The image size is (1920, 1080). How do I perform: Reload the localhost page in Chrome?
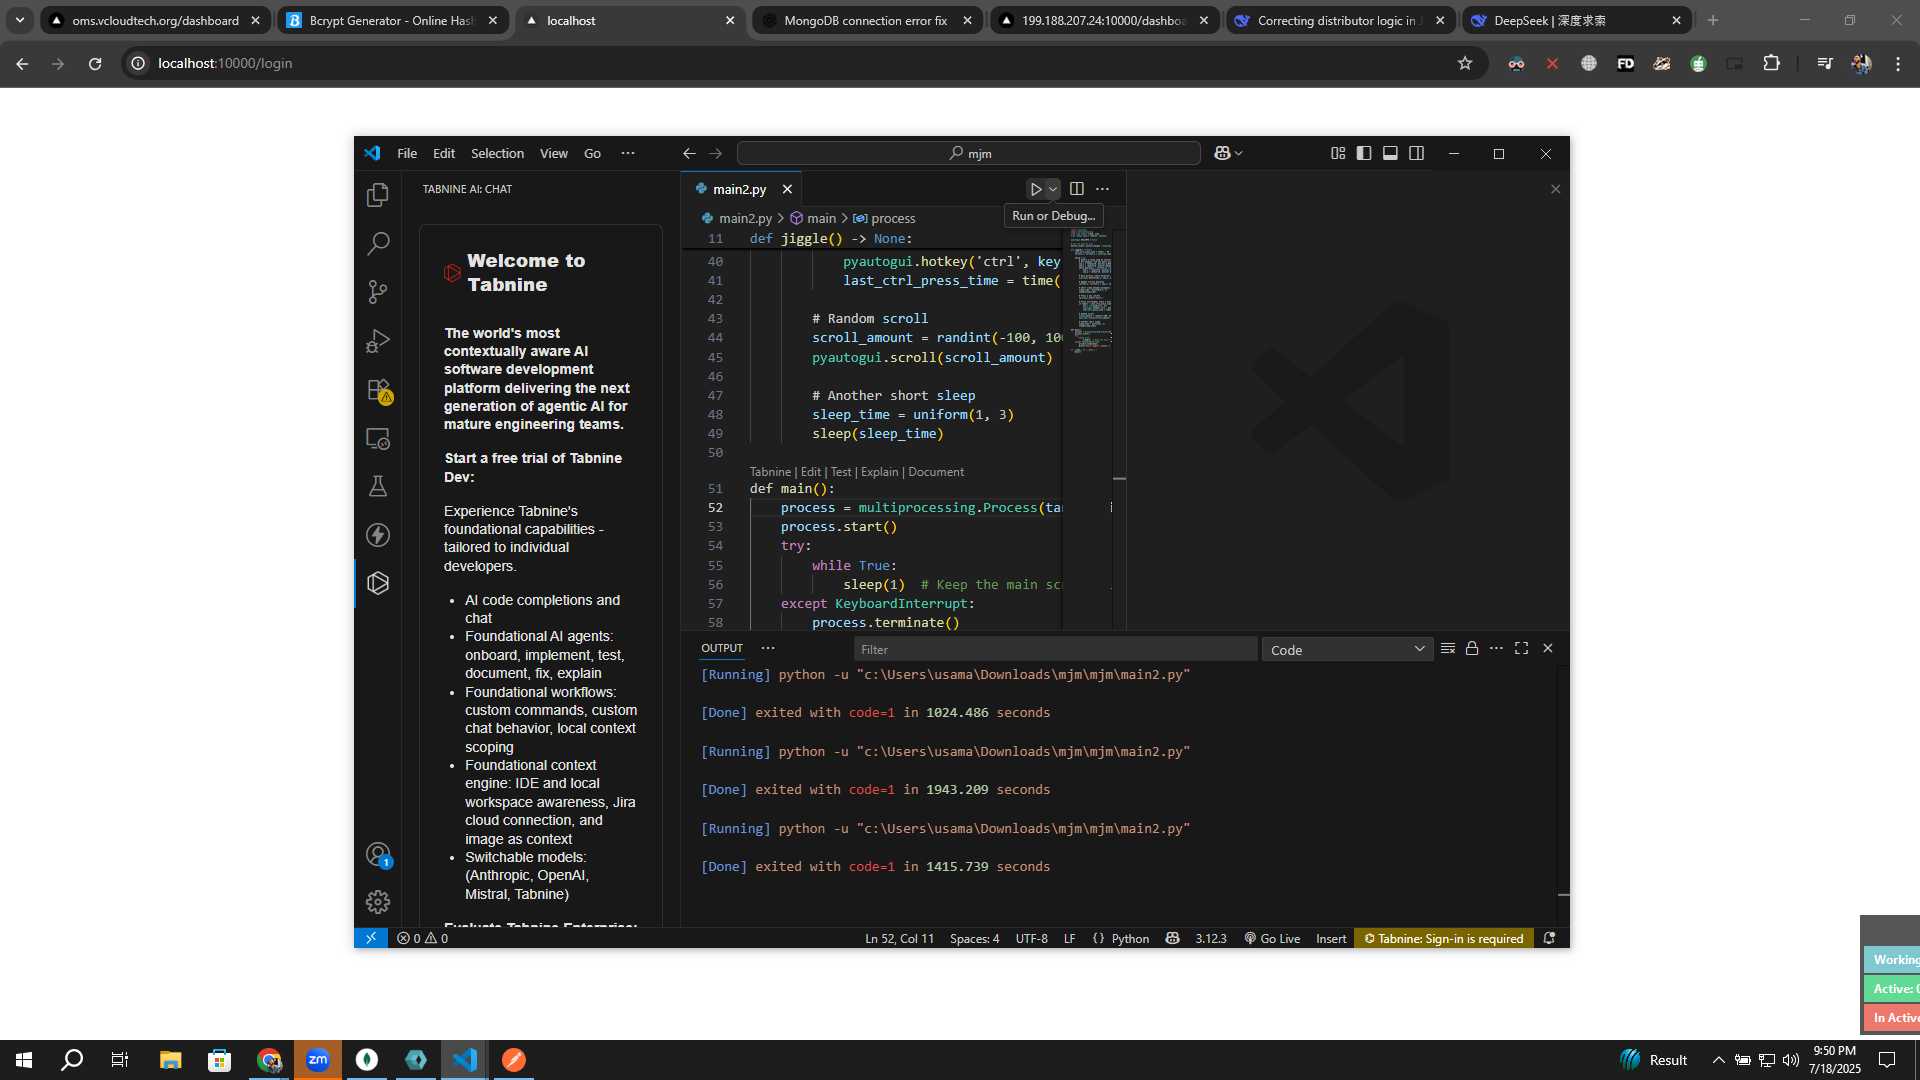[x=95, y=63]
